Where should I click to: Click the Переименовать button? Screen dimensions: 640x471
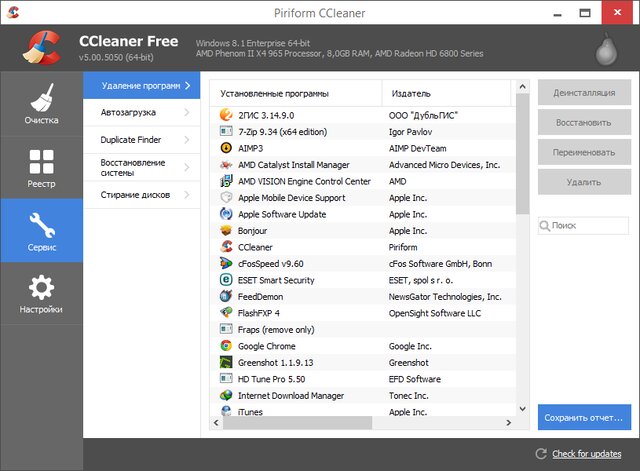click(x=584, y=152)
